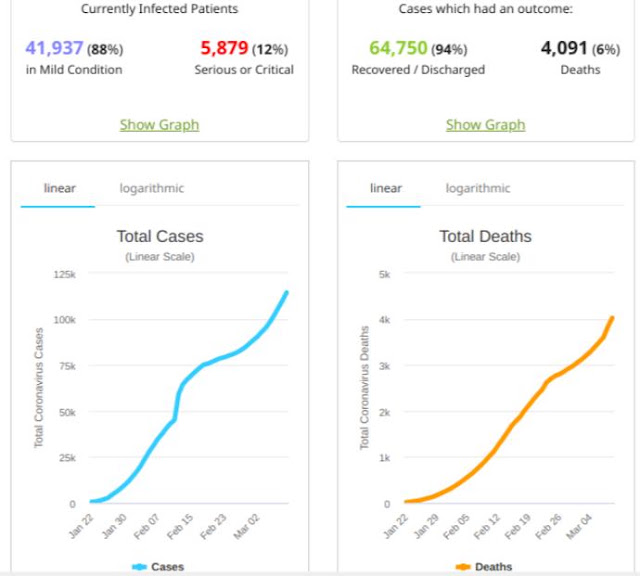Select linear tab on Total Cases chart
Viewport: 640px width, 576px height.
[60, 188]
